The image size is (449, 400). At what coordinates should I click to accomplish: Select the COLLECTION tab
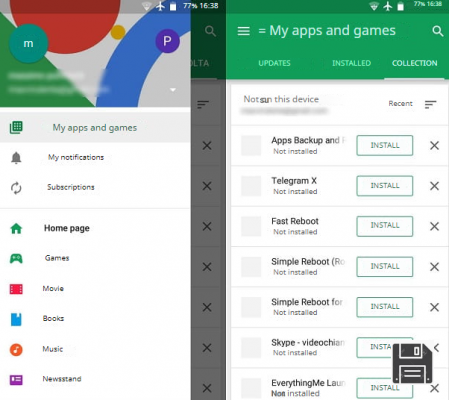(414, 63)
